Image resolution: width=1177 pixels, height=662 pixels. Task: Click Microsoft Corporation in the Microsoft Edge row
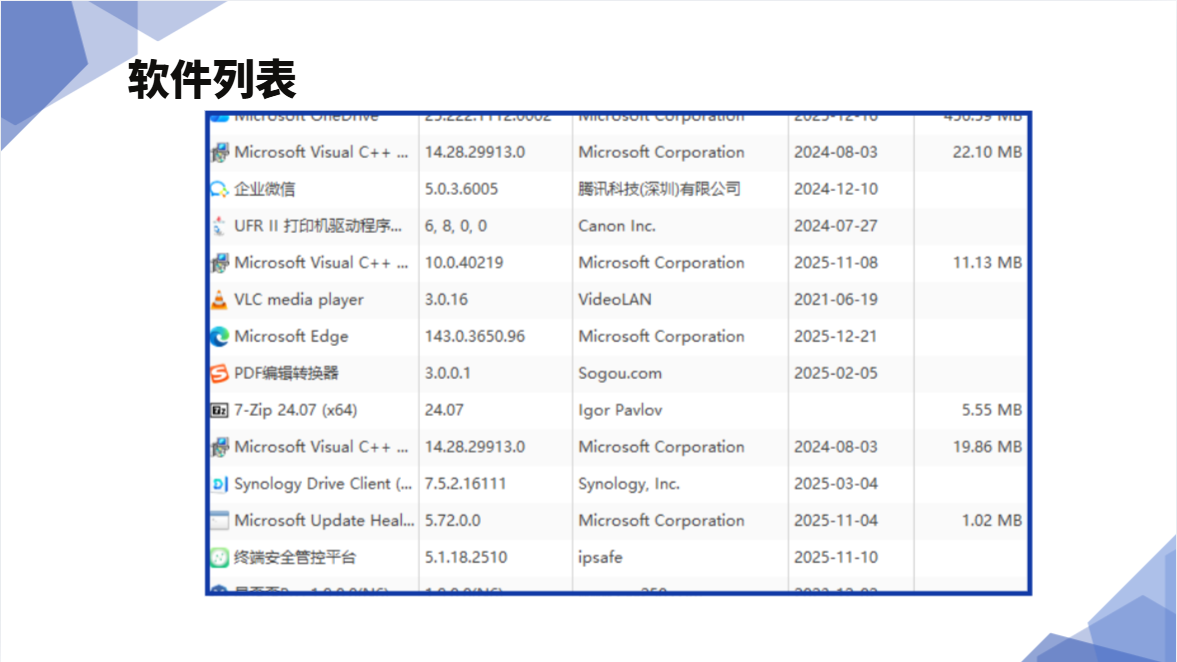point(661,336)
